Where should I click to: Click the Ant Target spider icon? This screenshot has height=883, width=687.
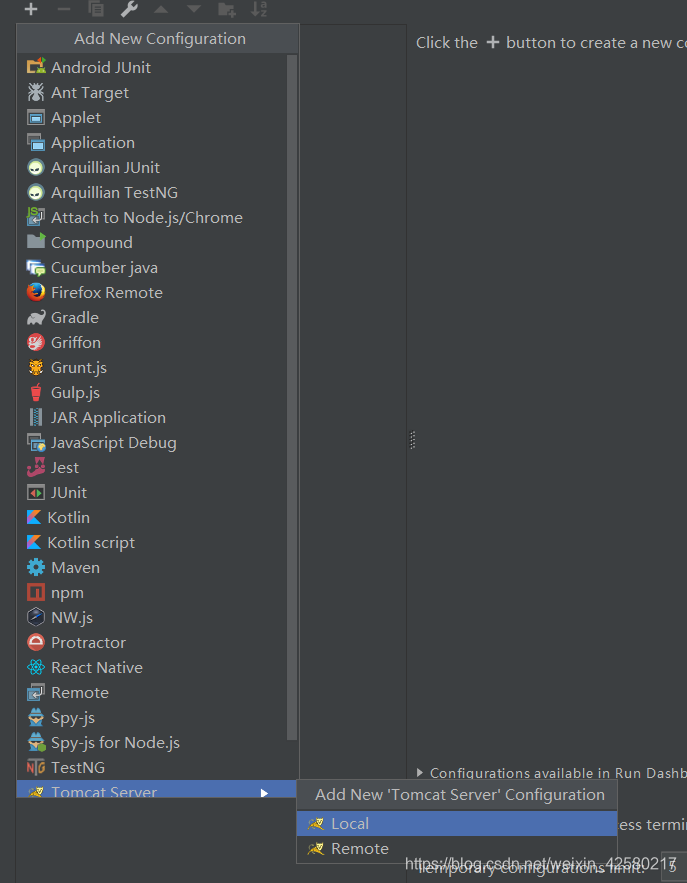tap(36, 92)
